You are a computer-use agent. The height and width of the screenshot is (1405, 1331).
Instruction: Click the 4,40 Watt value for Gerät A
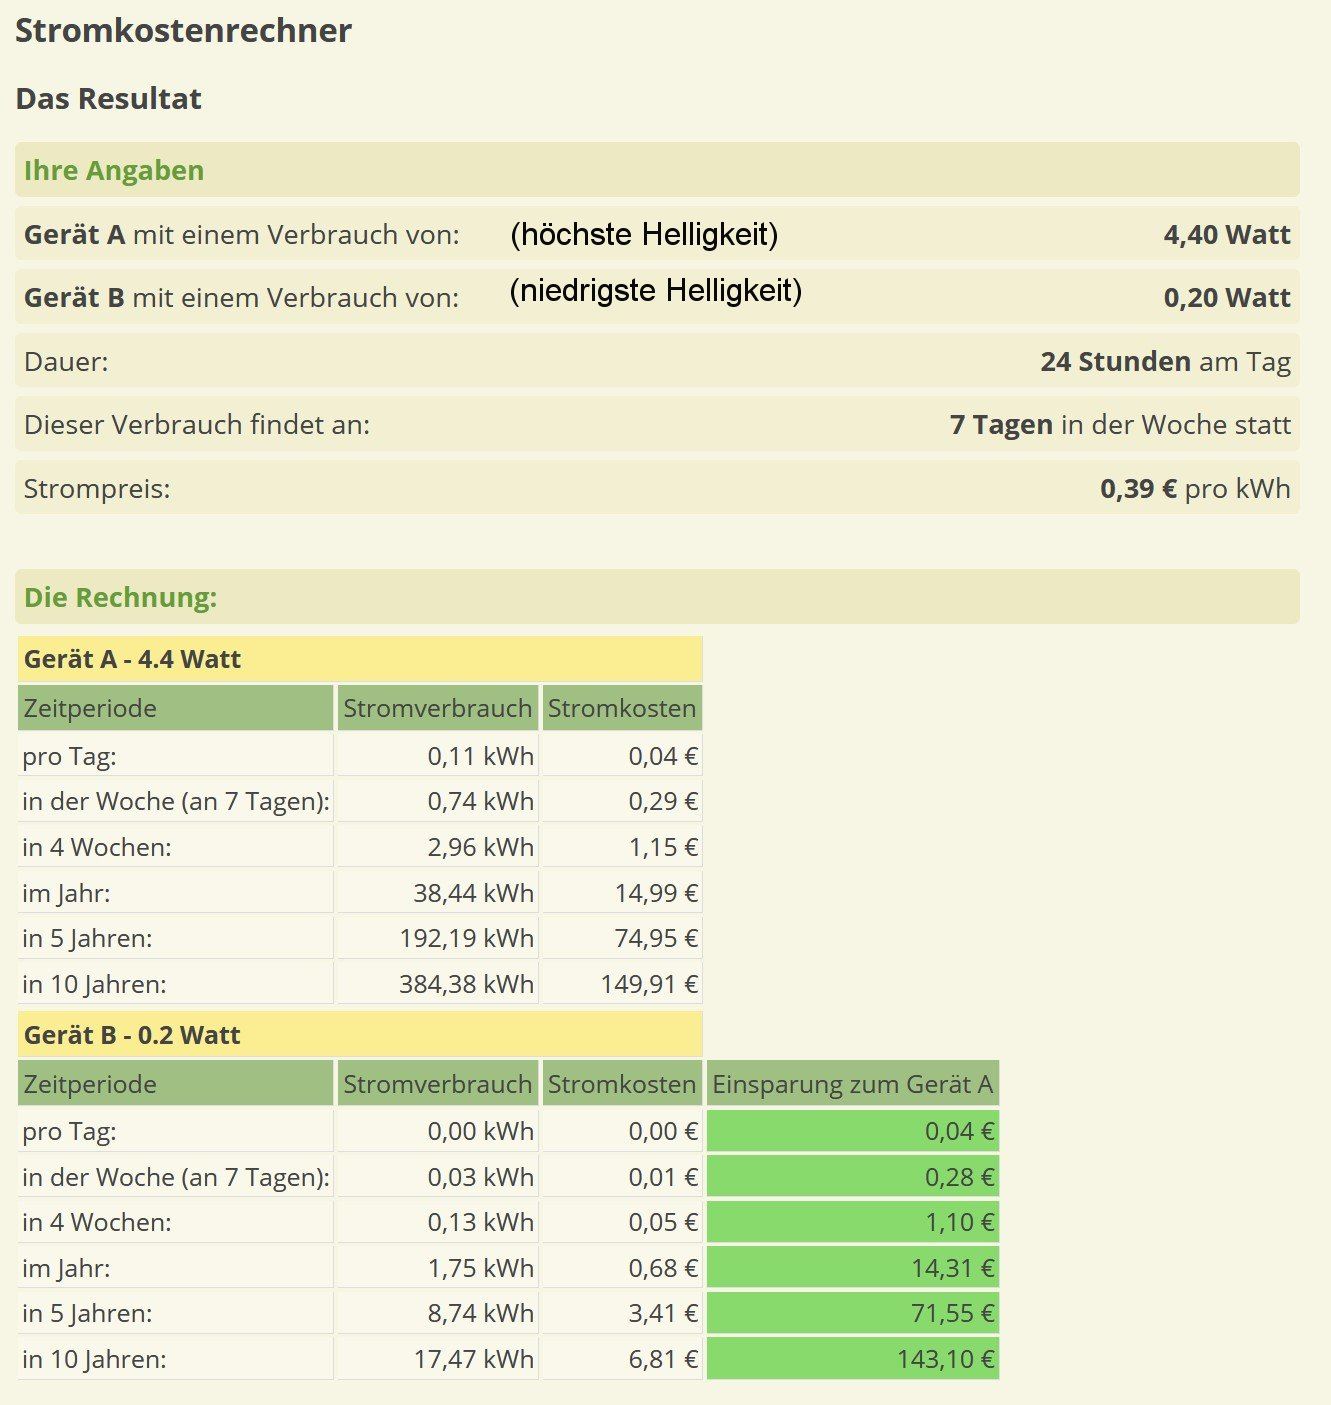pyautogui.click(x=1226, y=235)
